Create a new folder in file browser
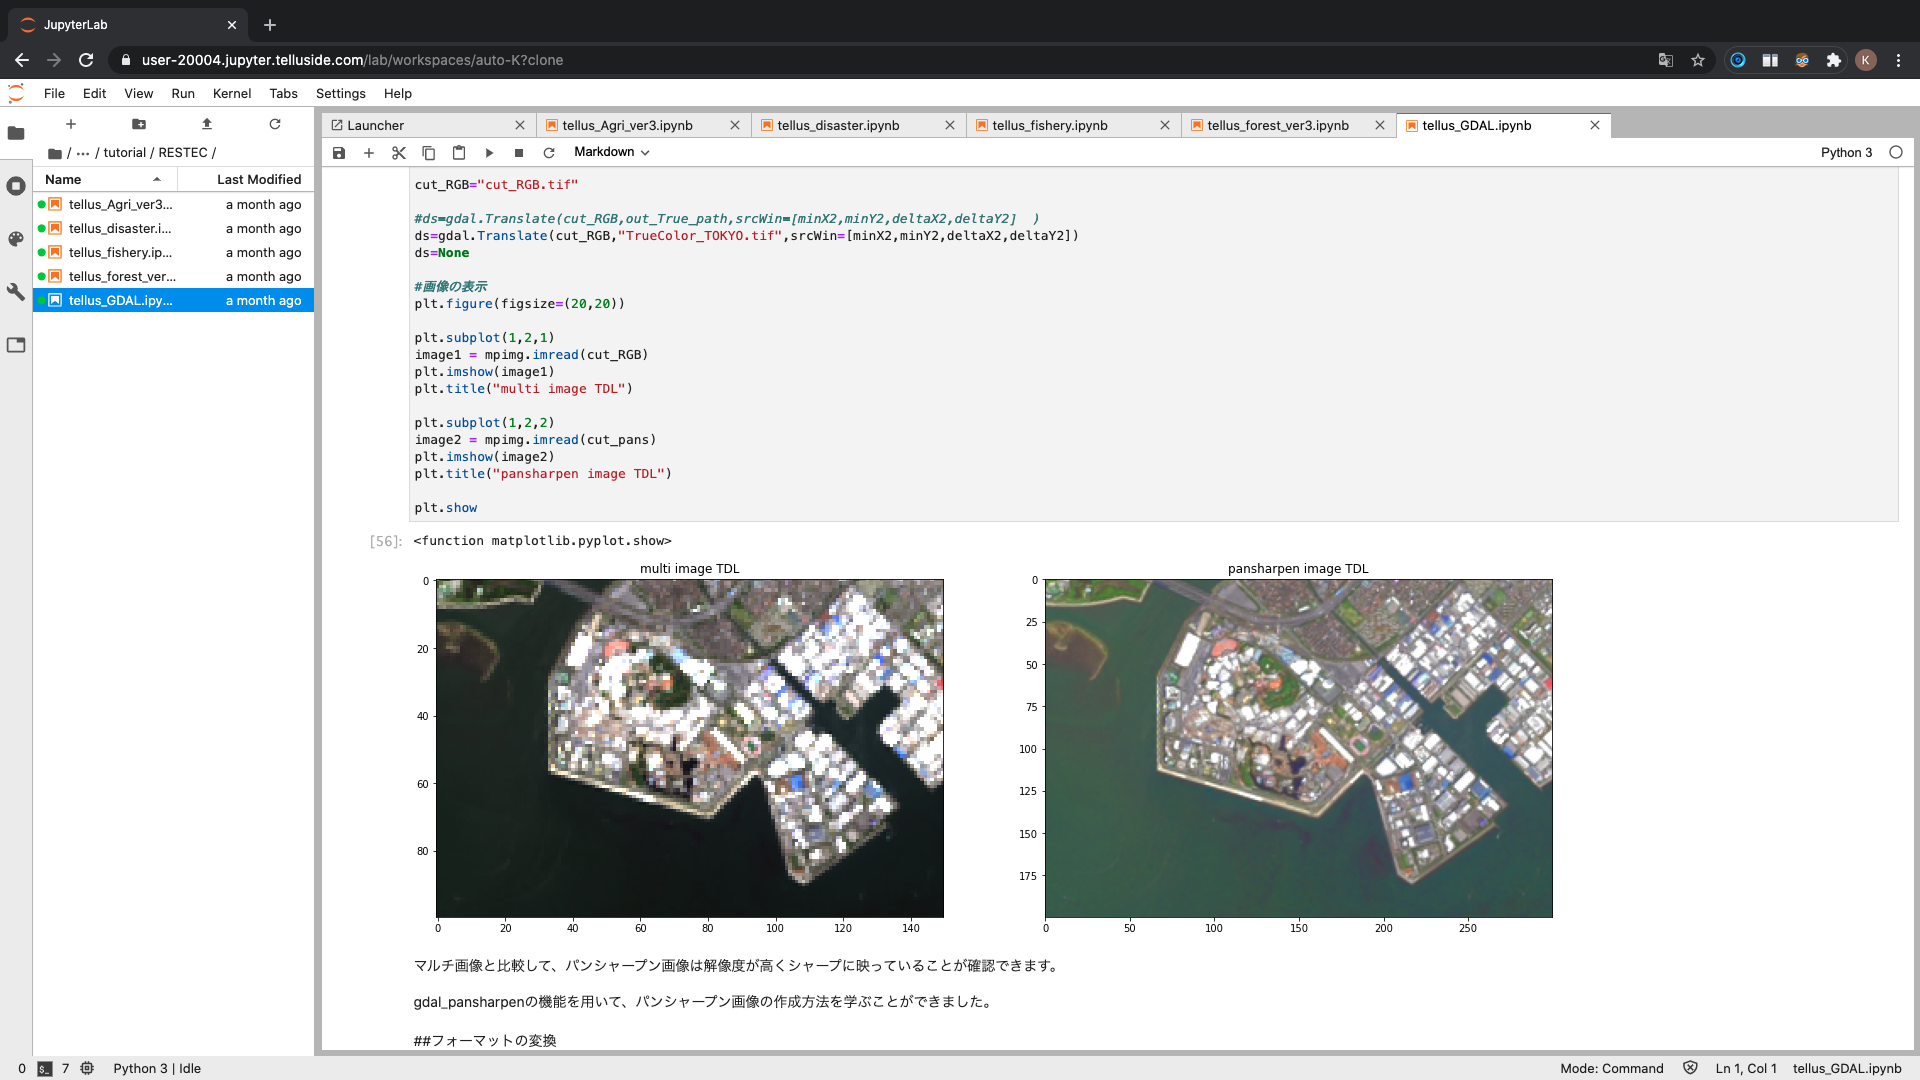This screenshot has height=1080, width=1920. click(139, 124)
